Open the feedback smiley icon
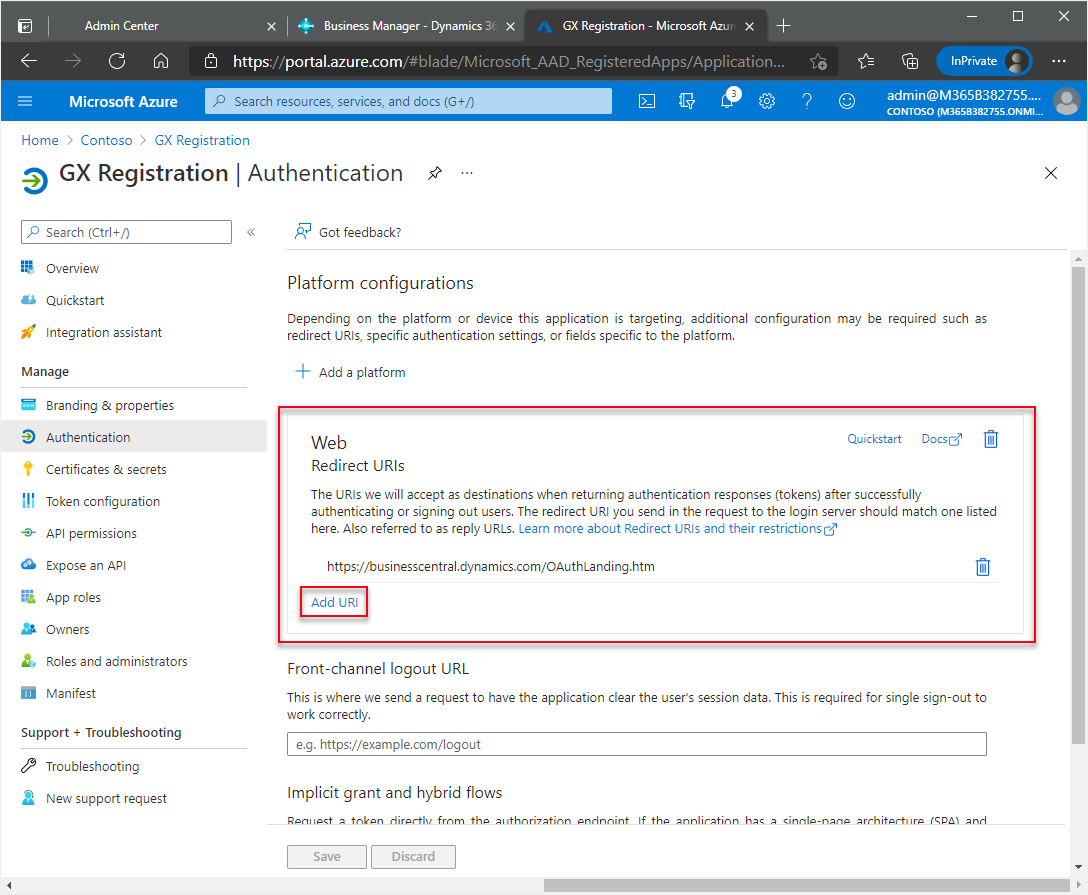The width and height of the screenshot is (1088, 895). tap(847, 101)
